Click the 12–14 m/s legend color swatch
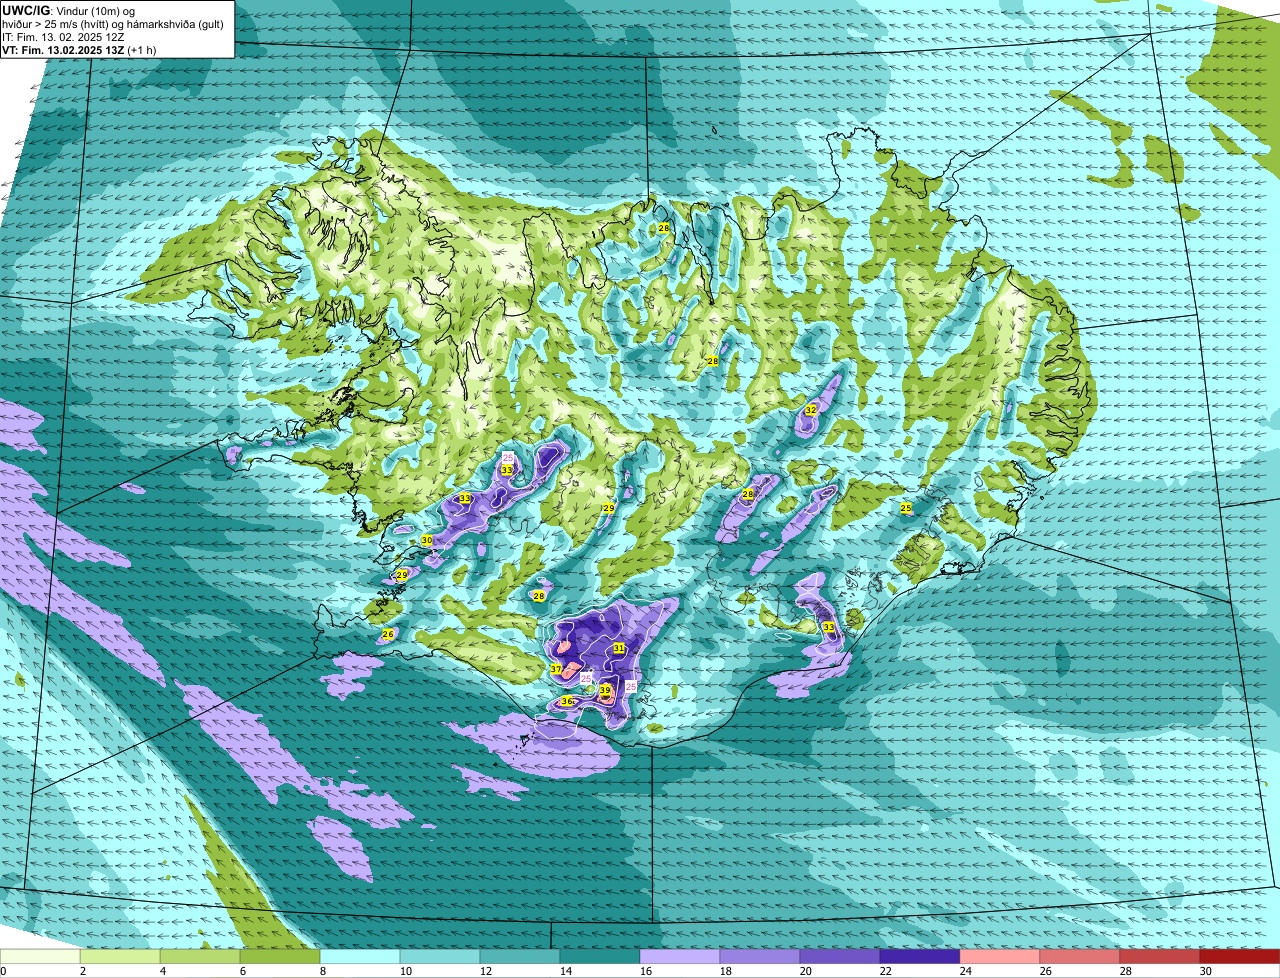 [x=520, y=957]
